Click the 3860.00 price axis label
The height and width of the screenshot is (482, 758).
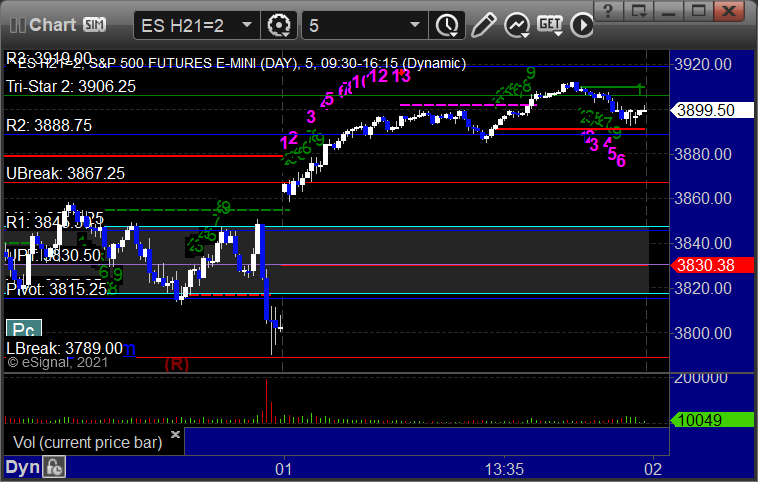click(x=703, y=198)
